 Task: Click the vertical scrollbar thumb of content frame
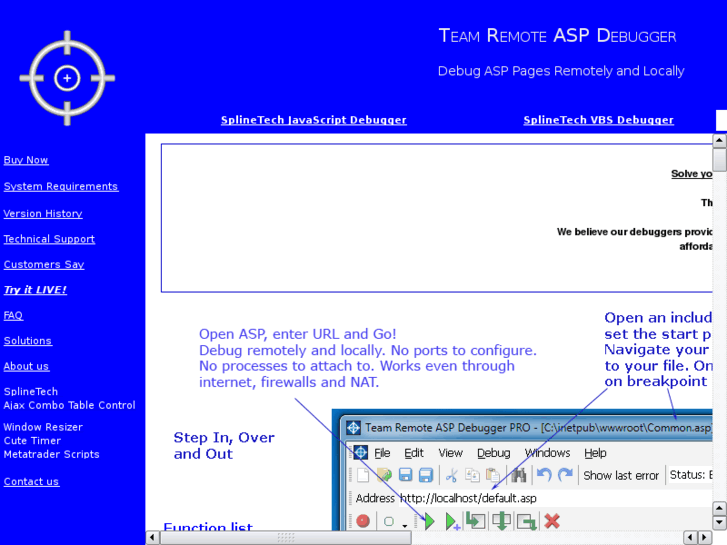[x=719, y=160]
